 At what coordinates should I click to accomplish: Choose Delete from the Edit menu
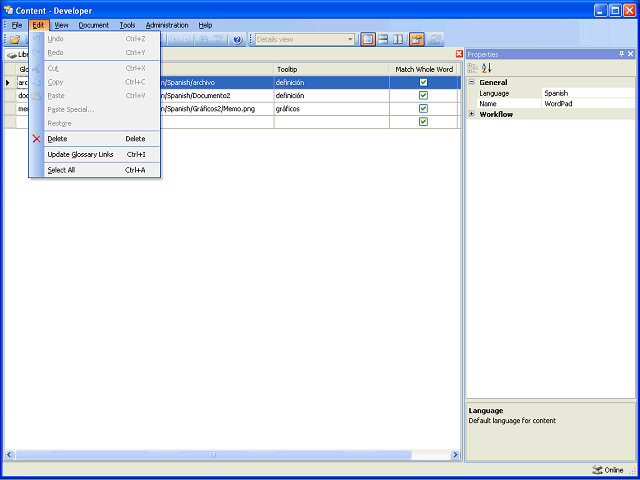click(94, 139)
